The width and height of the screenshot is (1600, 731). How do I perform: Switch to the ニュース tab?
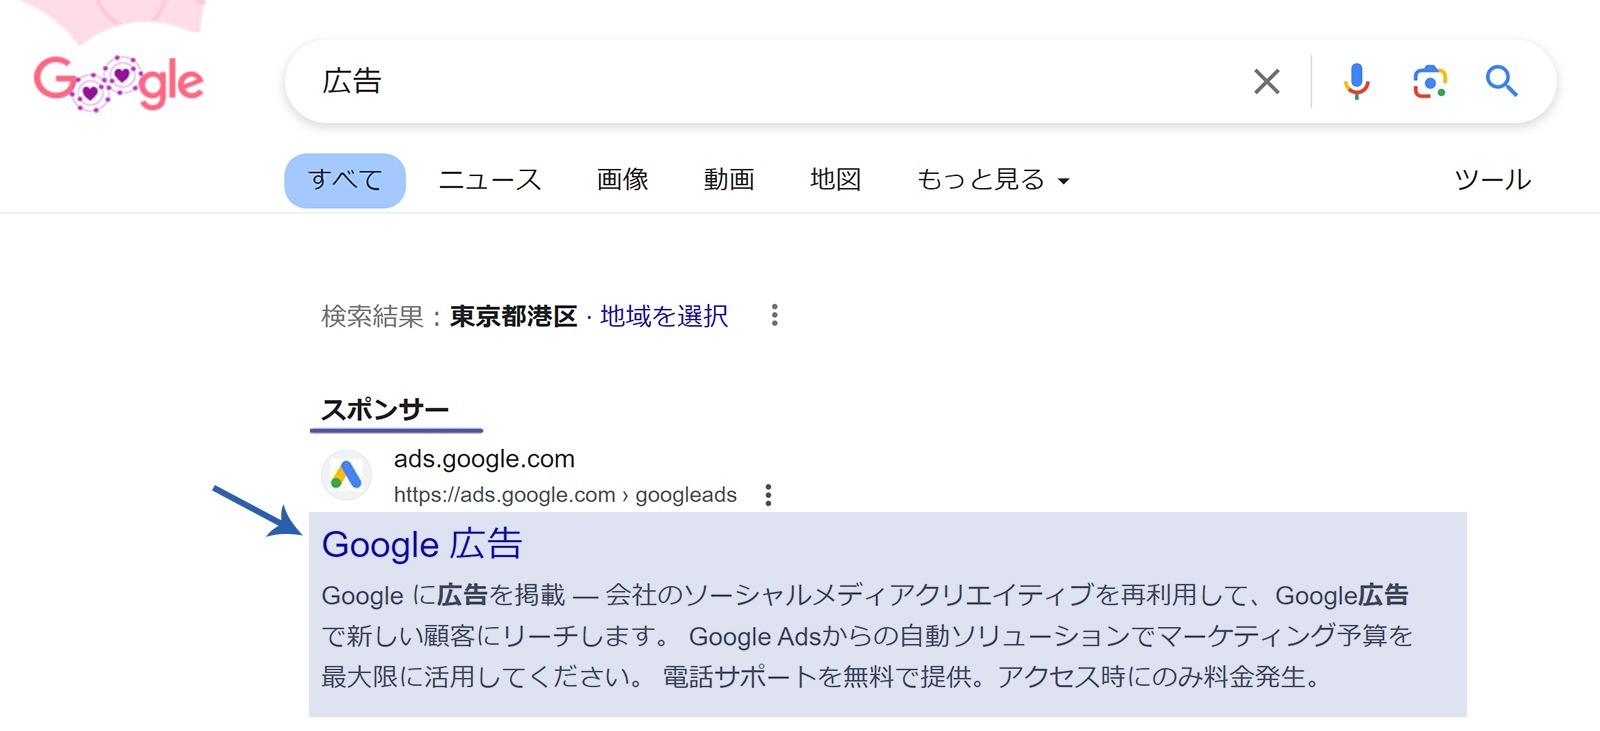(490, 180)
